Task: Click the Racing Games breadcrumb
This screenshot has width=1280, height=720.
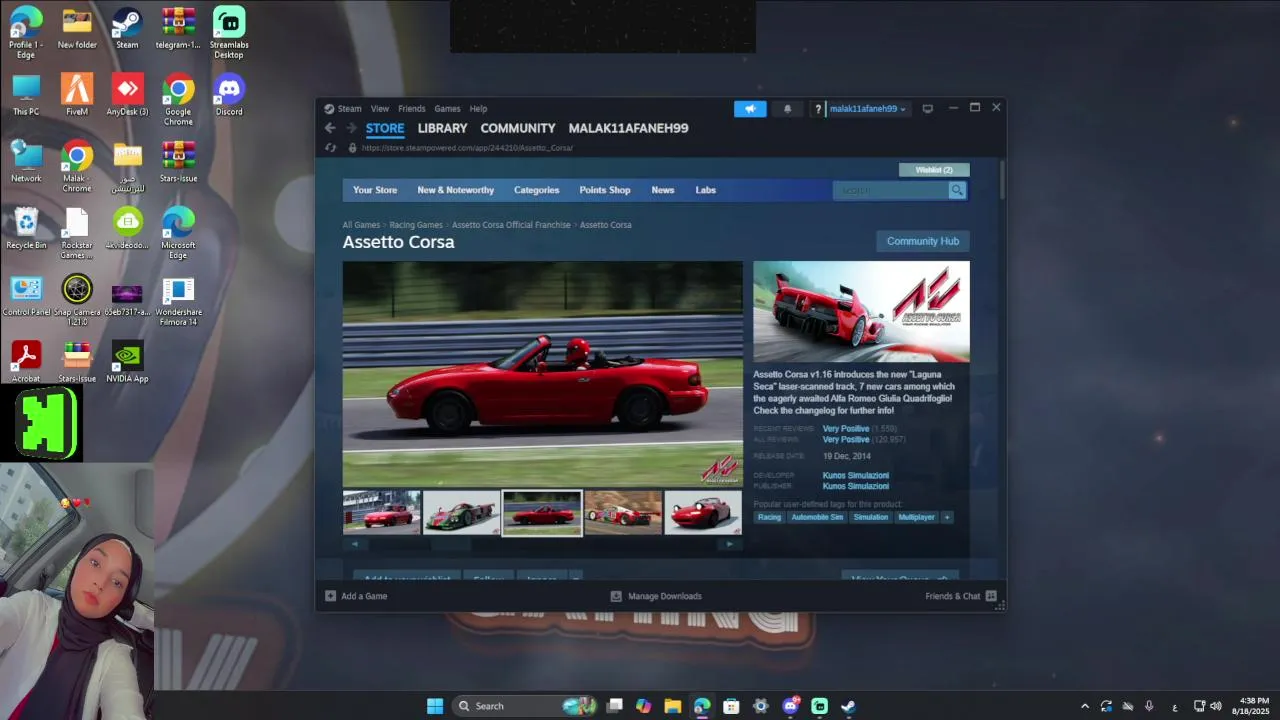Action: tap(416, 225)
